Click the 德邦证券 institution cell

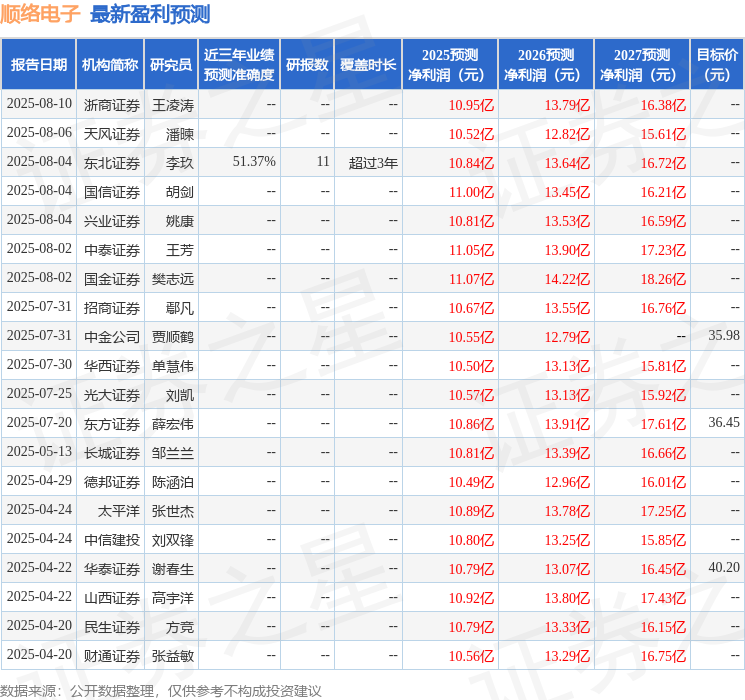112,482
